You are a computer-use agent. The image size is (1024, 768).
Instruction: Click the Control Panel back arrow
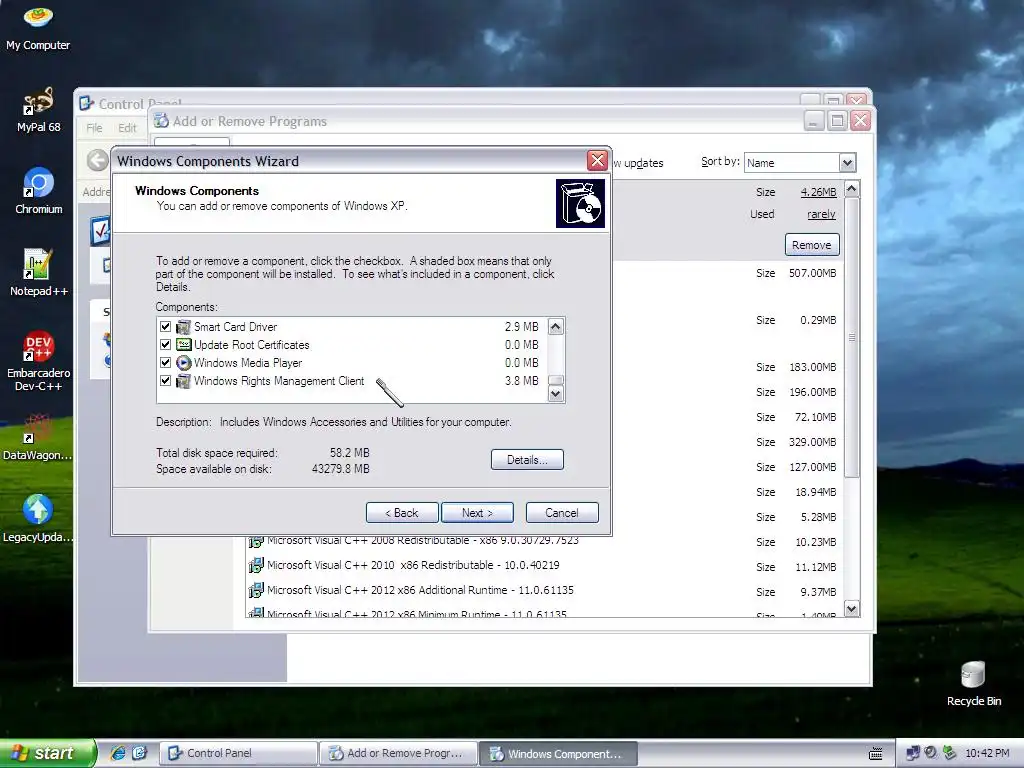[97, 160]
